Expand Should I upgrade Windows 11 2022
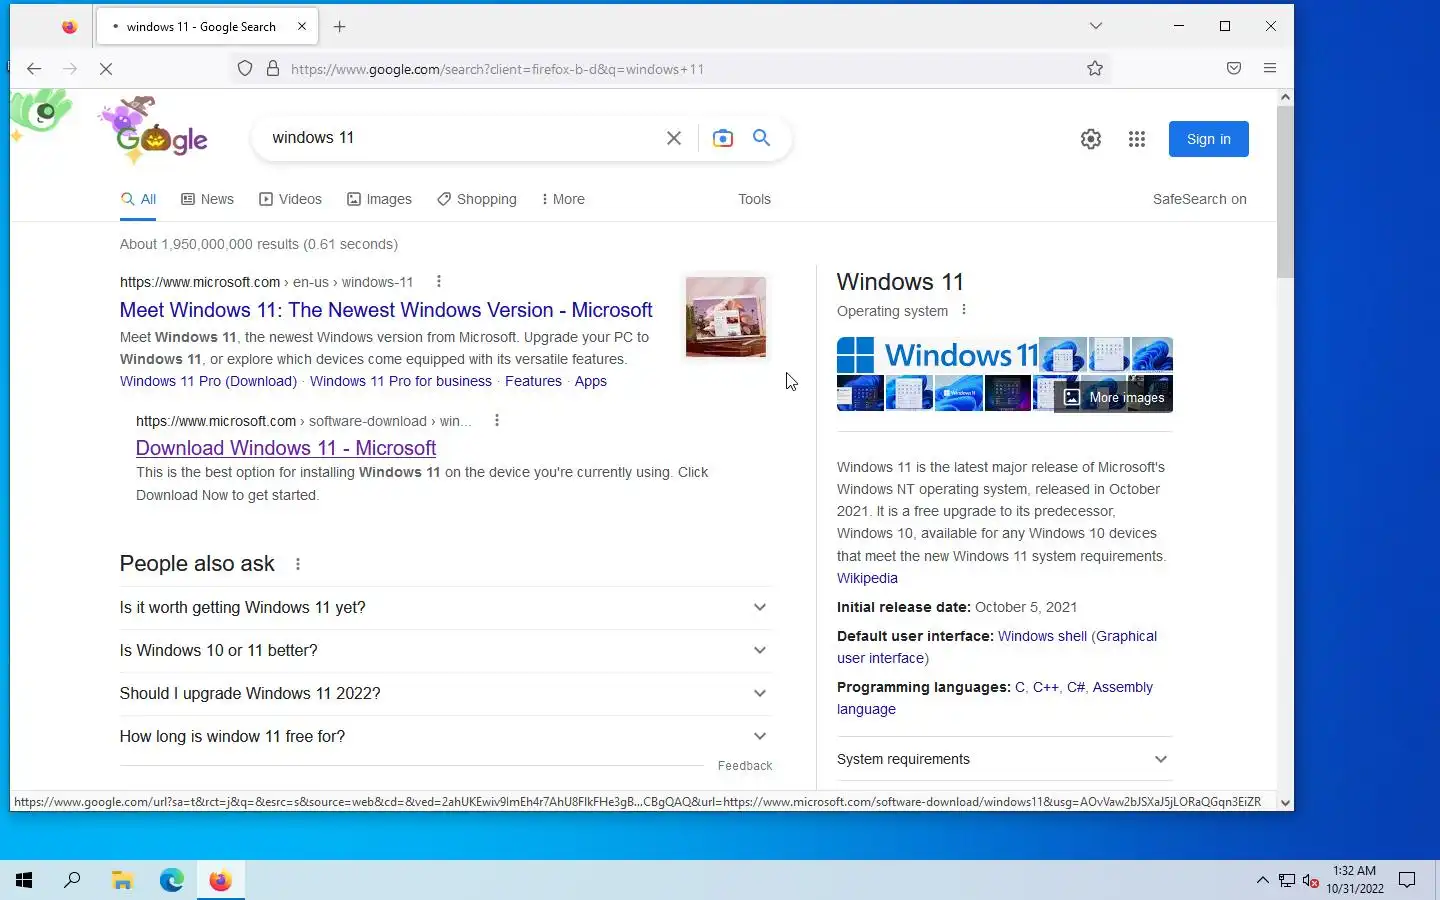Image resolution: width=1440 pixels, height=900 pixels. (x=445, y=694)
